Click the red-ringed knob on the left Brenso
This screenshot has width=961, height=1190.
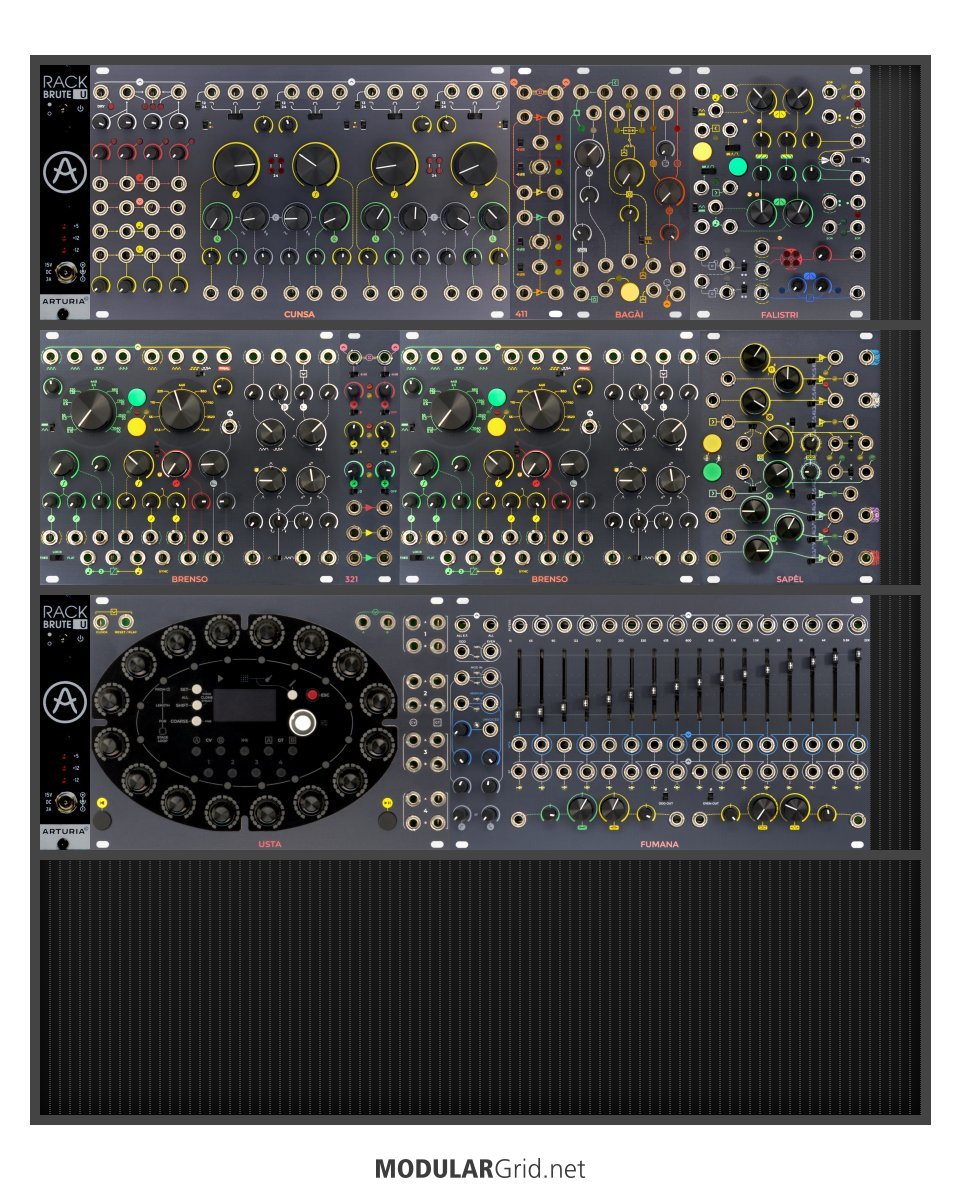(x=175, y=463)
